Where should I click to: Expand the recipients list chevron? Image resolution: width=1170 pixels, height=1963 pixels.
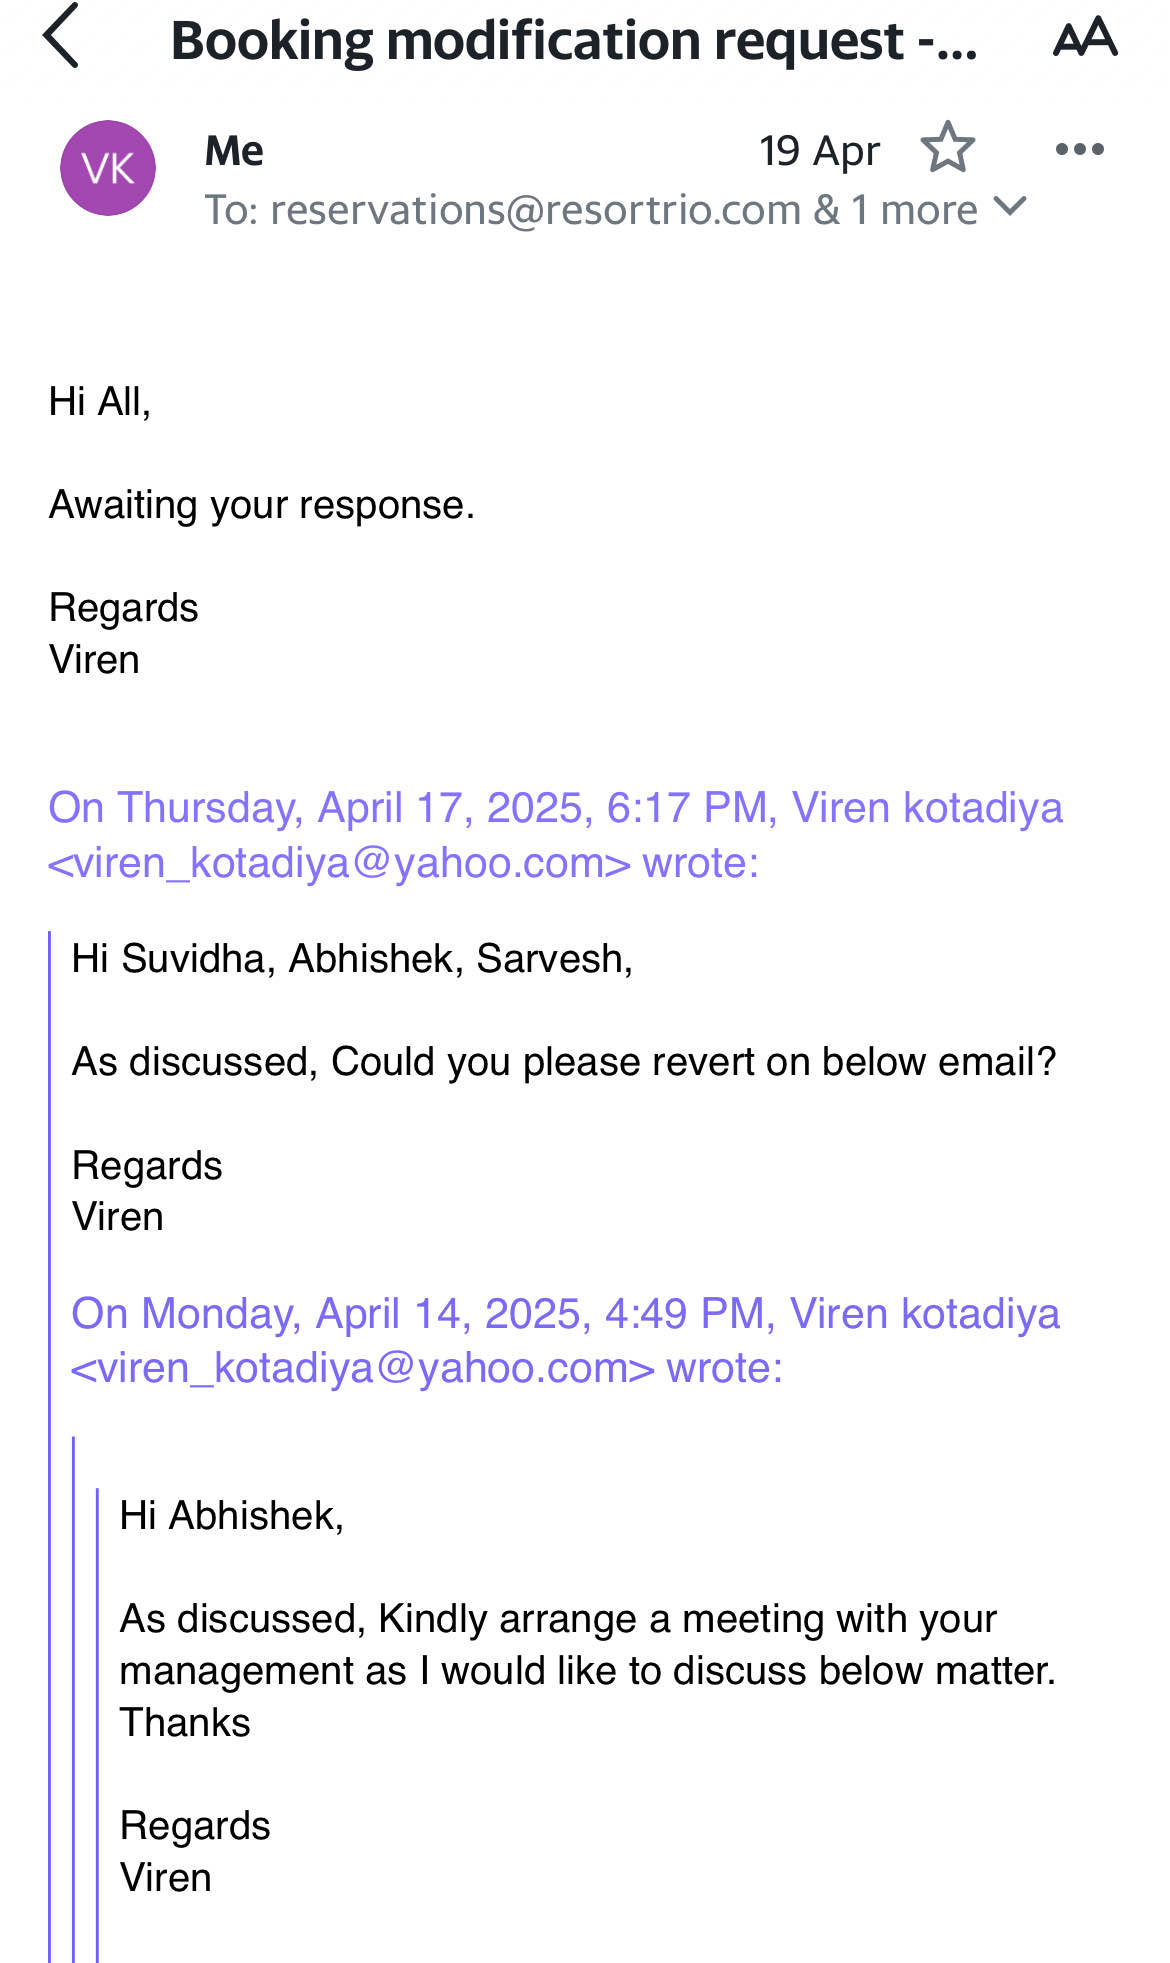[x=1011, y=207]
